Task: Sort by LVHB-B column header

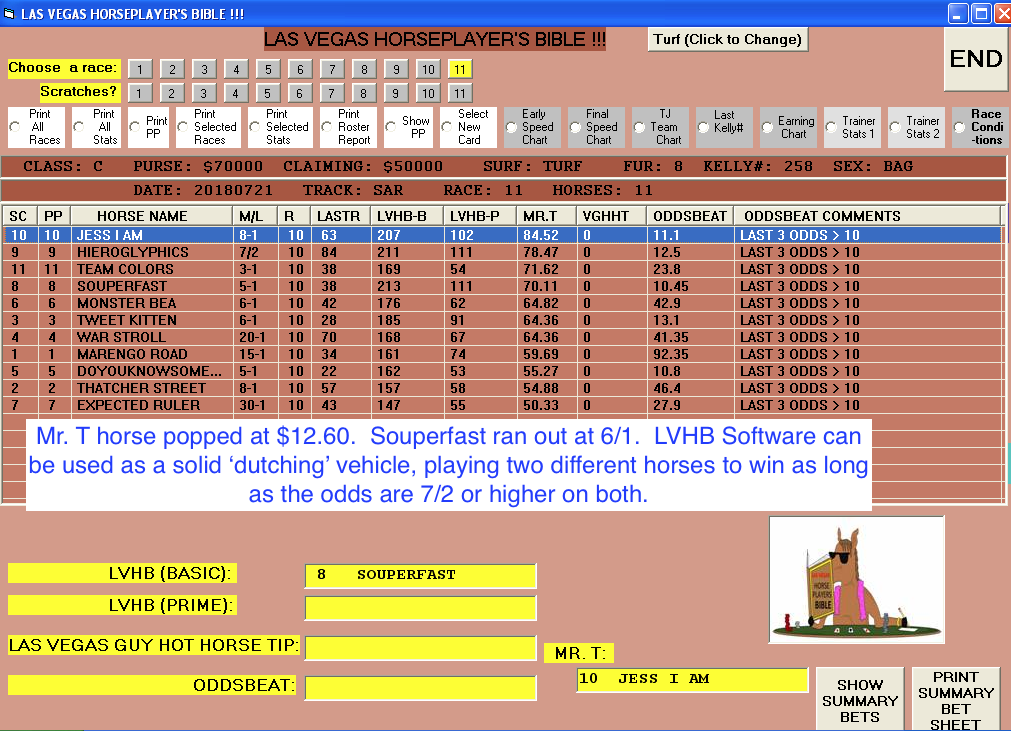Action: point(407,216)
